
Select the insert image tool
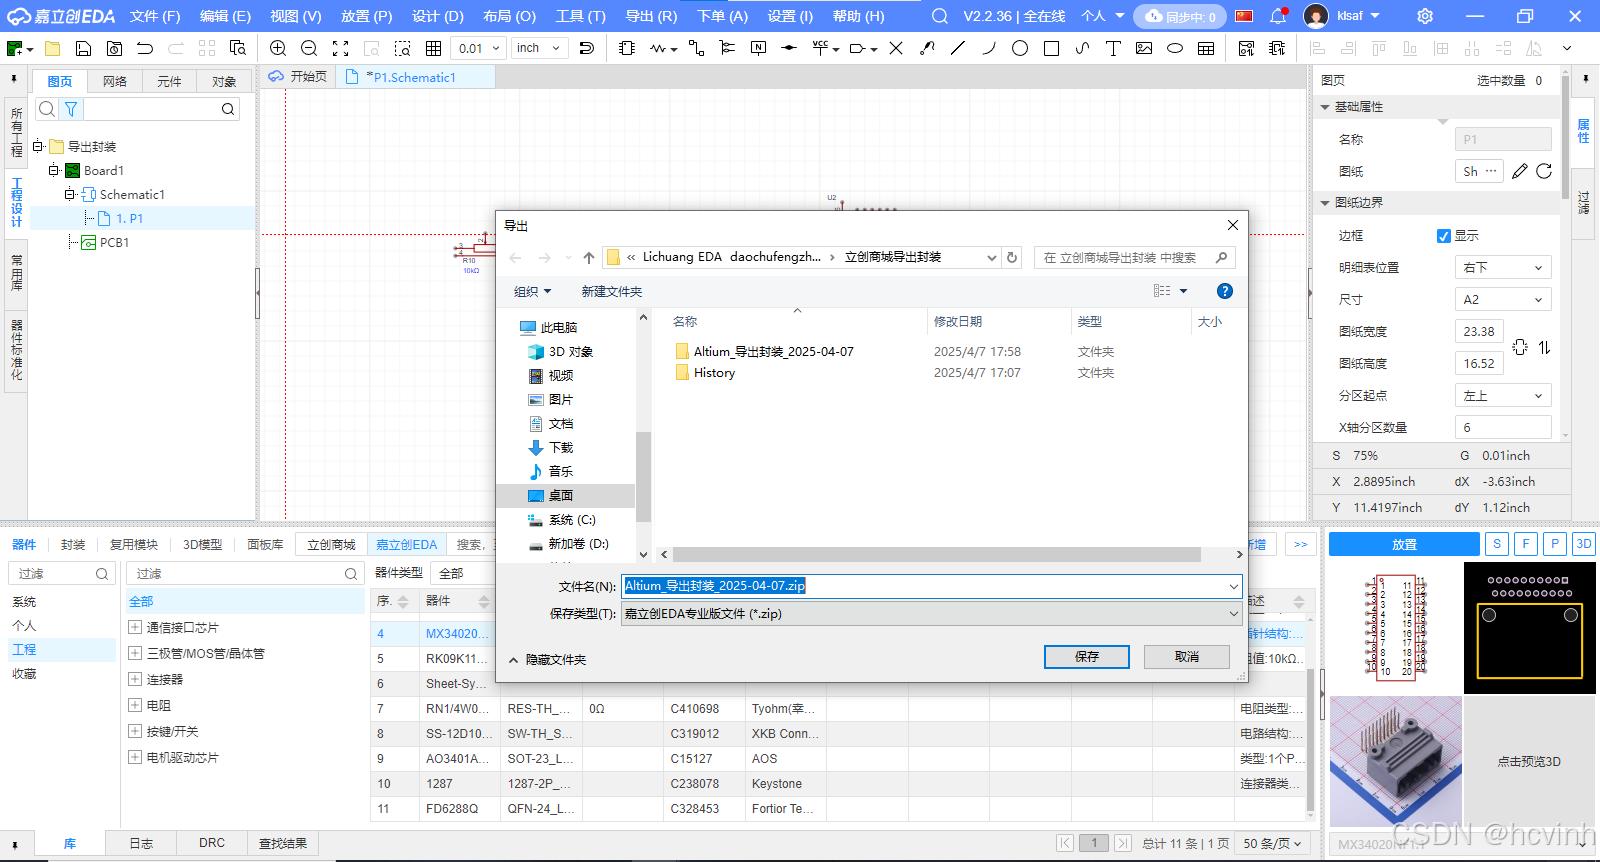(1144, 48)
